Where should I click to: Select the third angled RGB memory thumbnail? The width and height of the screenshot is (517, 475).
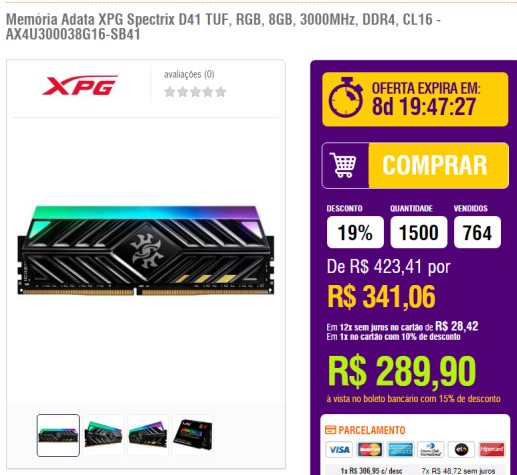[x=148, y=435]
